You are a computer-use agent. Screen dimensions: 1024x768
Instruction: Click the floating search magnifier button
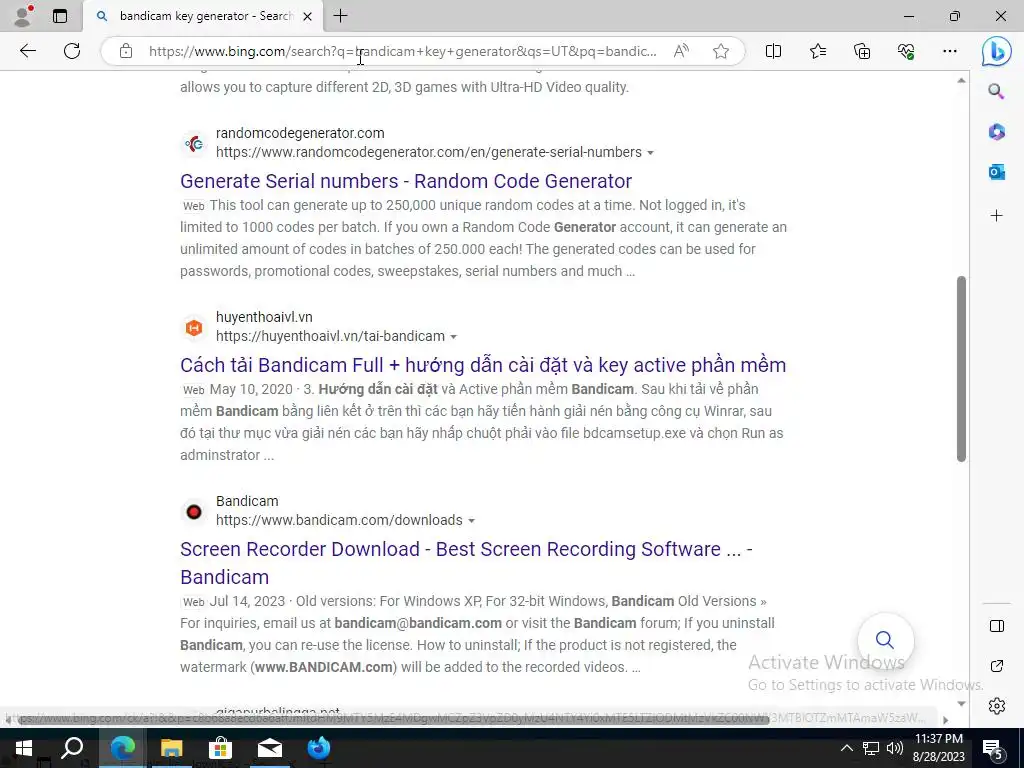click(885, 640)
